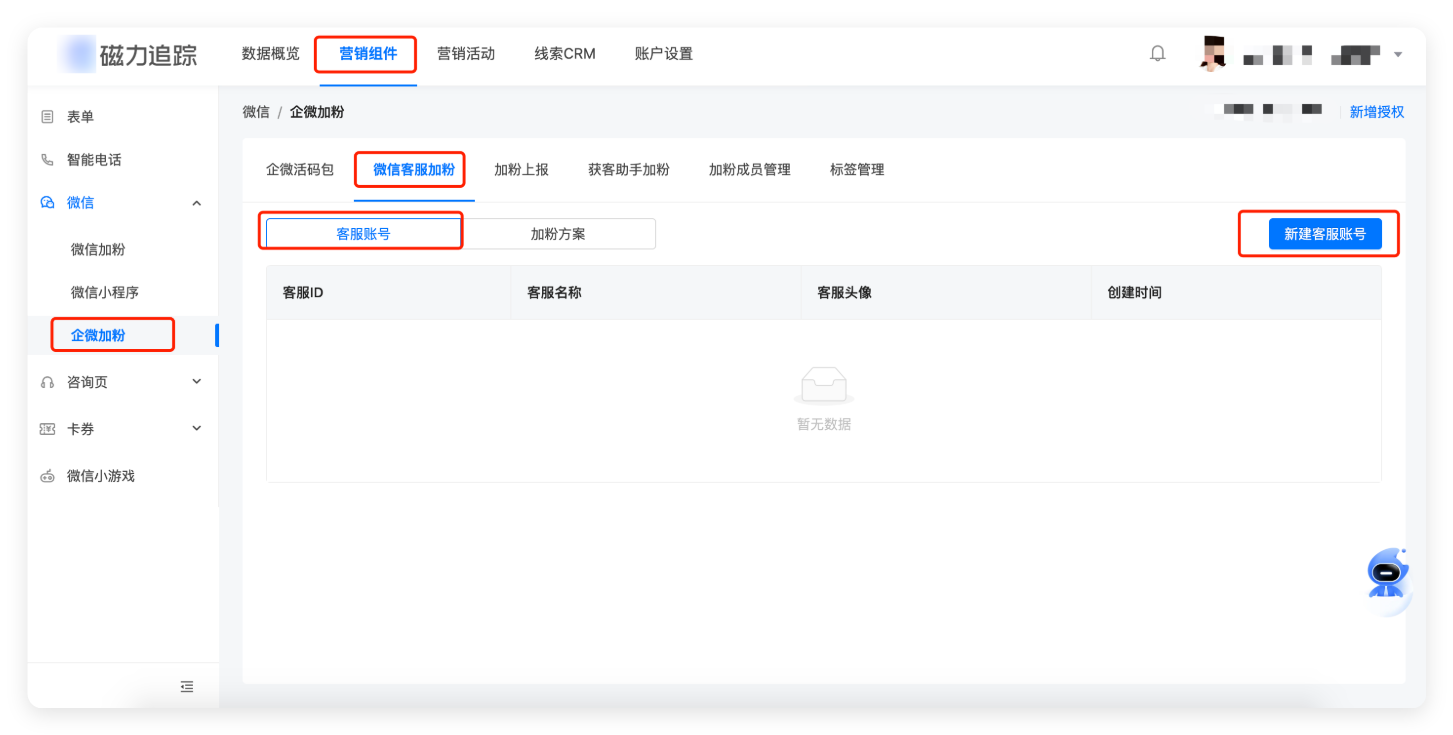This screenshot has height=735, width=1453.
Task: Switch to the 标签管理 tab
Action: [x=857, y=170]
